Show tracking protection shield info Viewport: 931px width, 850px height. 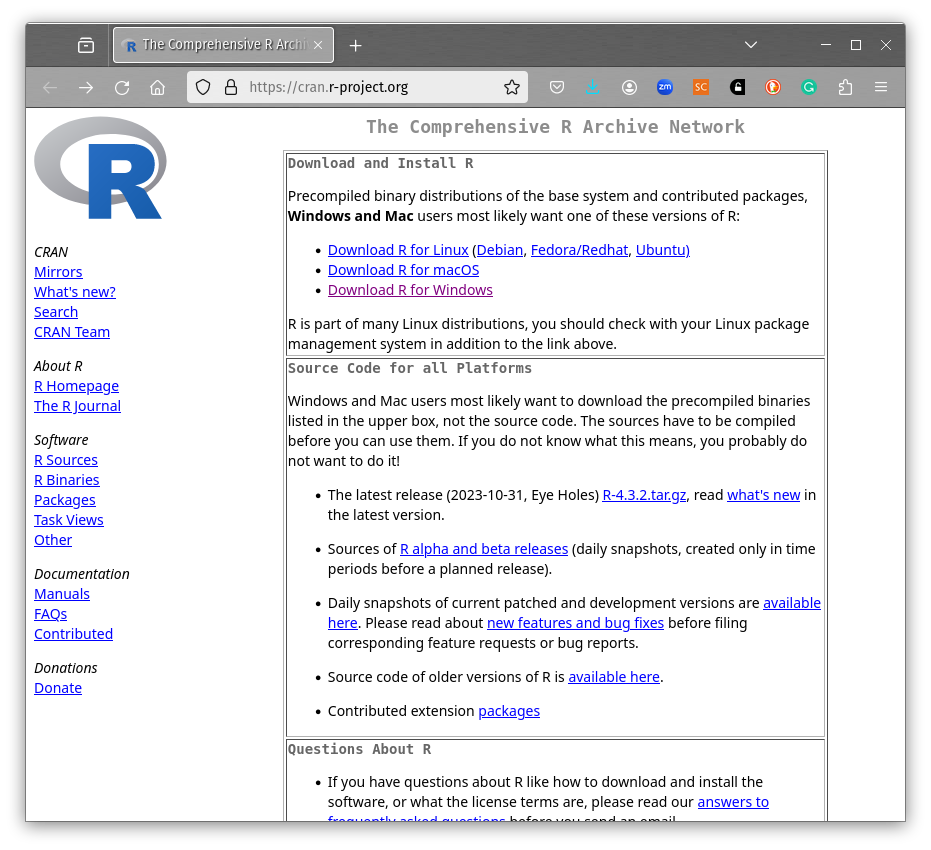[x=203, y=88]
